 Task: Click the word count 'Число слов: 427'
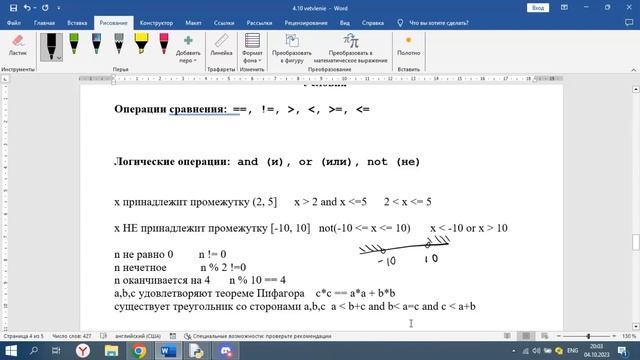coord(72,336)
